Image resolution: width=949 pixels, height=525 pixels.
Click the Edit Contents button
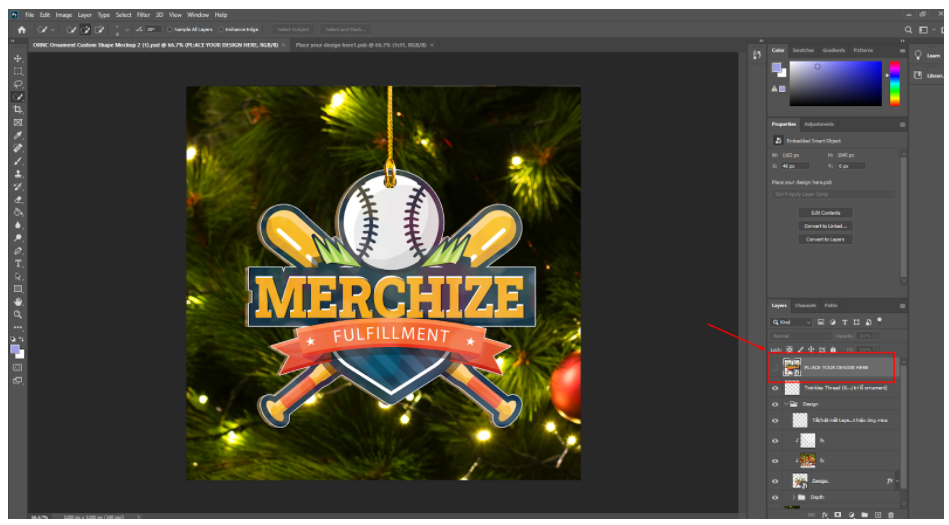(825, 213)
